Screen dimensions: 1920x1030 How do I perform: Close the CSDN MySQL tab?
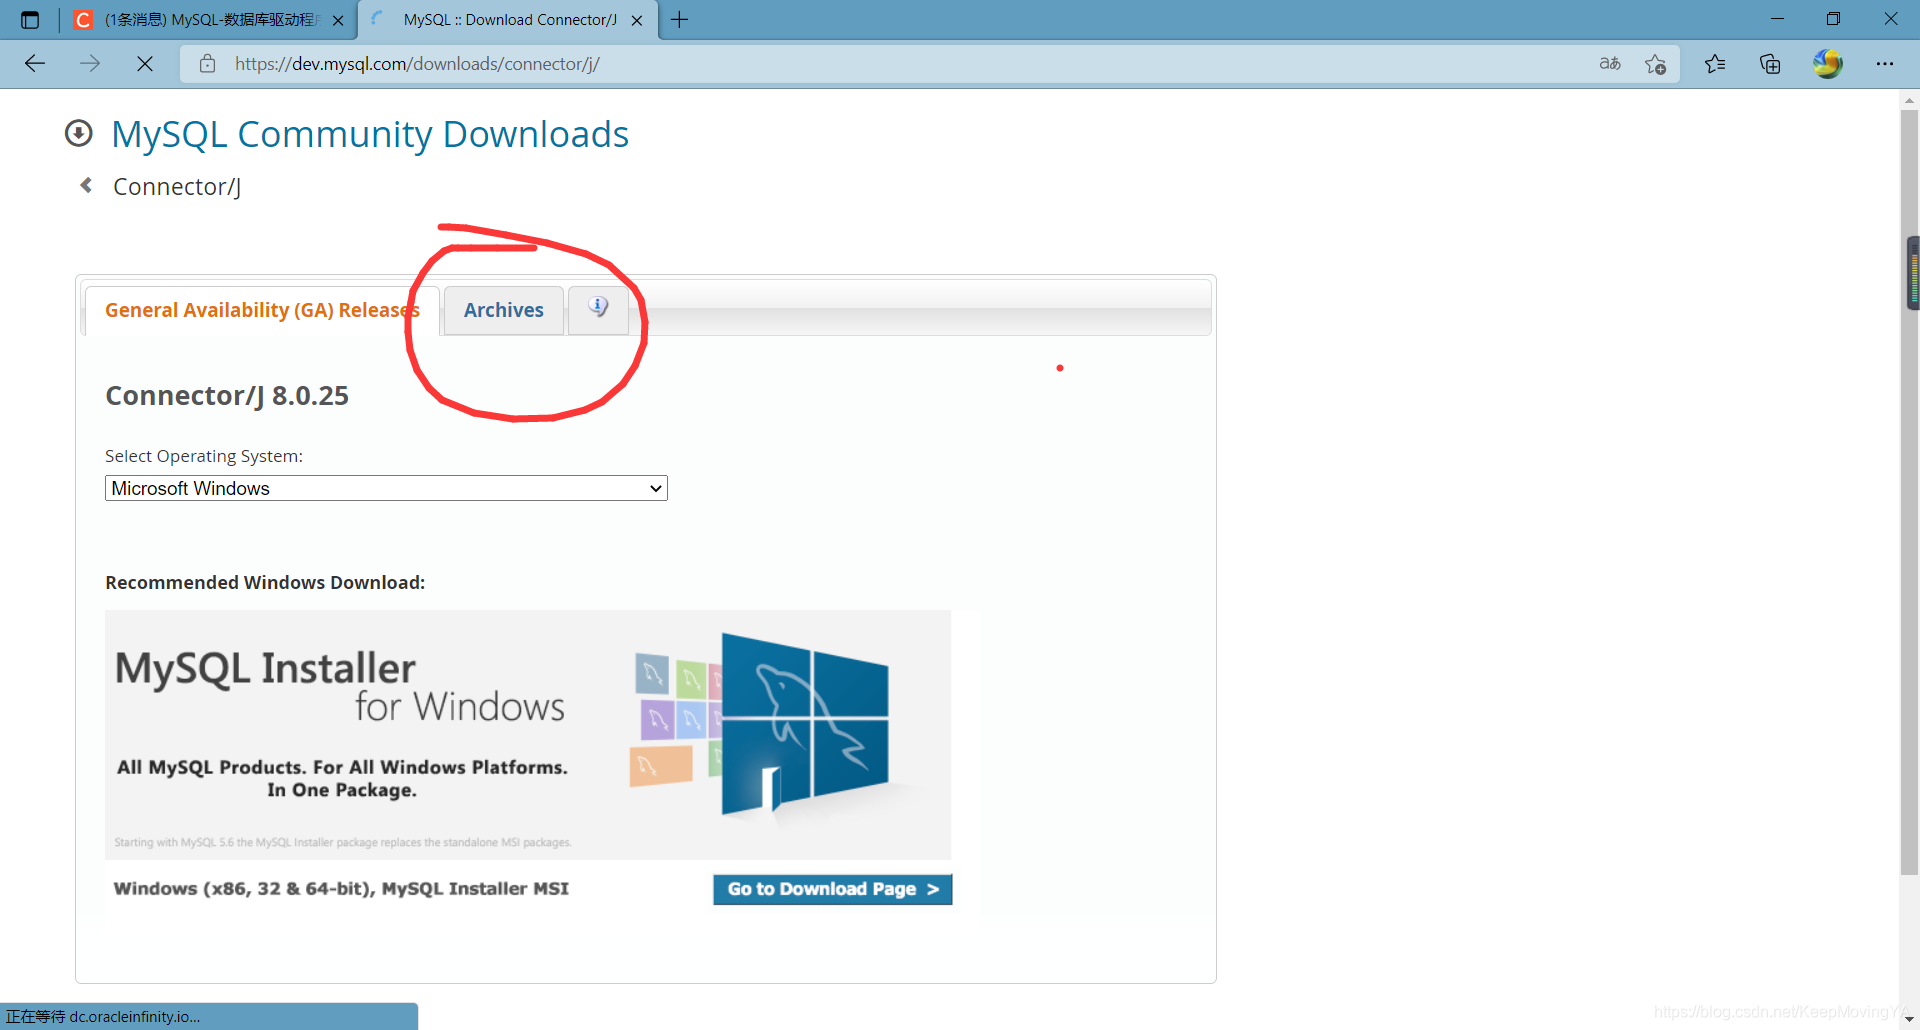338,20
